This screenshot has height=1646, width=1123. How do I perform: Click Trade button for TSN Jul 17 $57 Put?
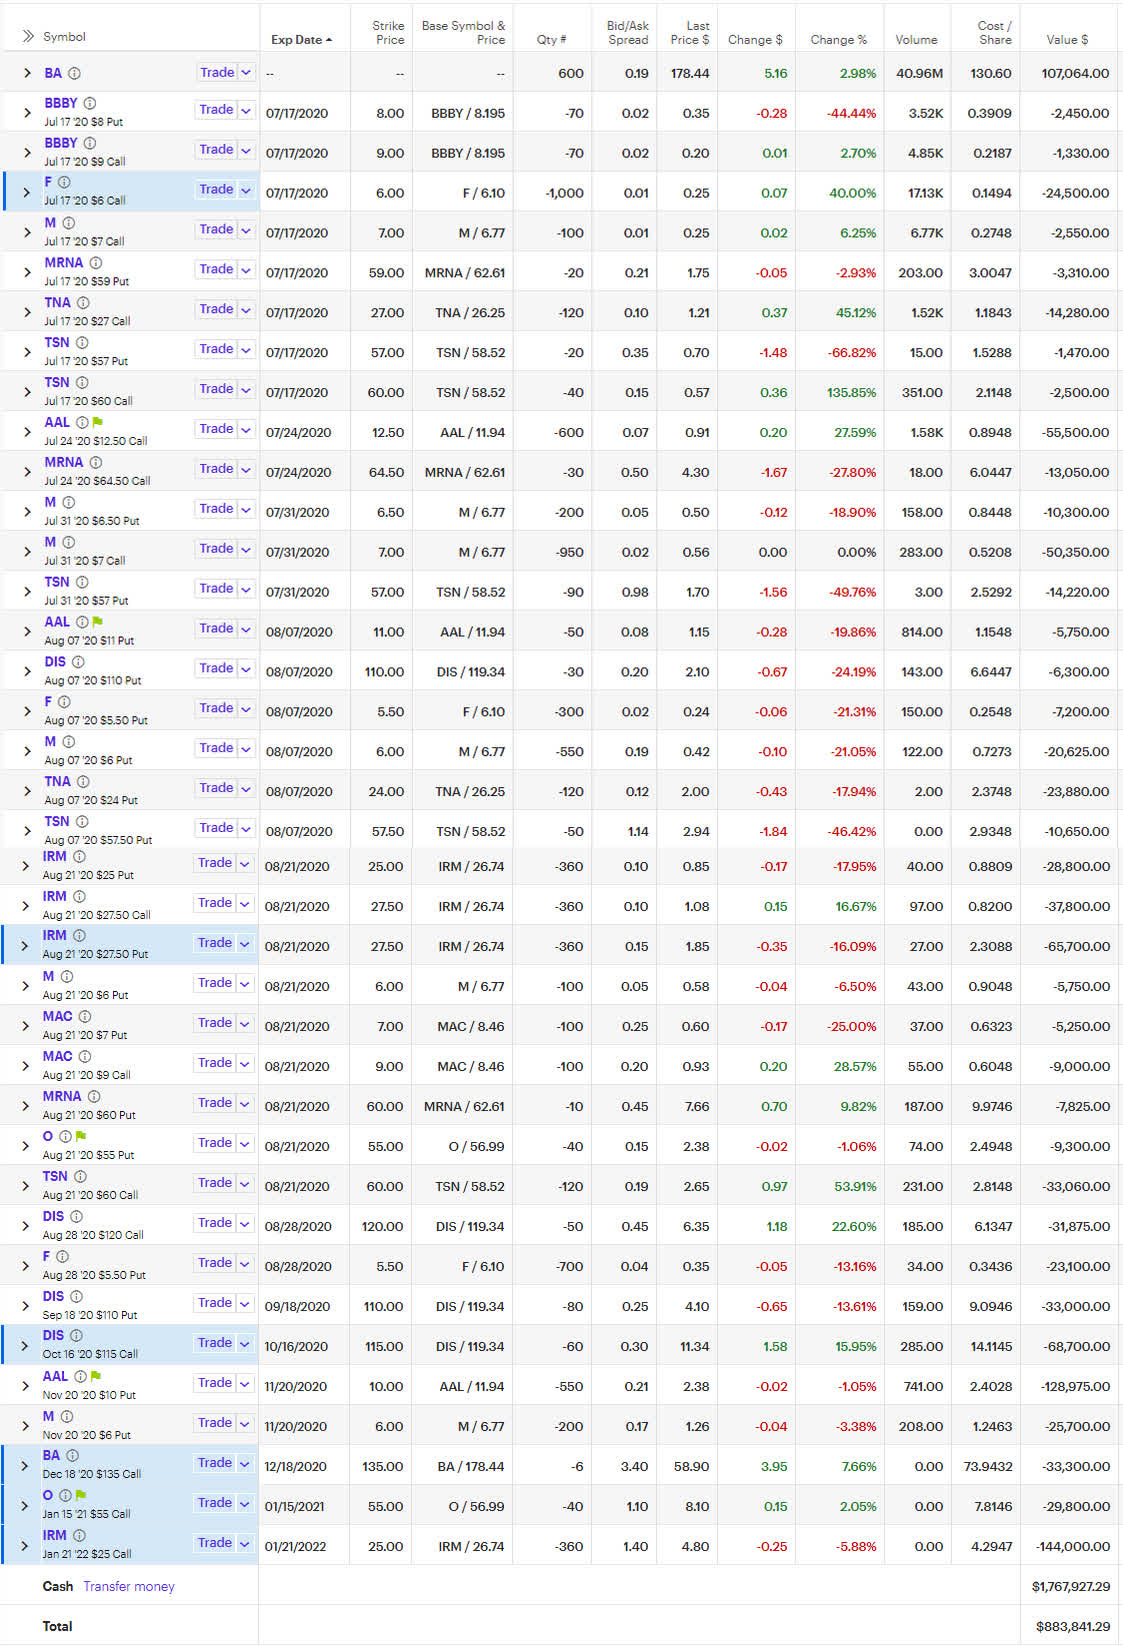point(216,348)
